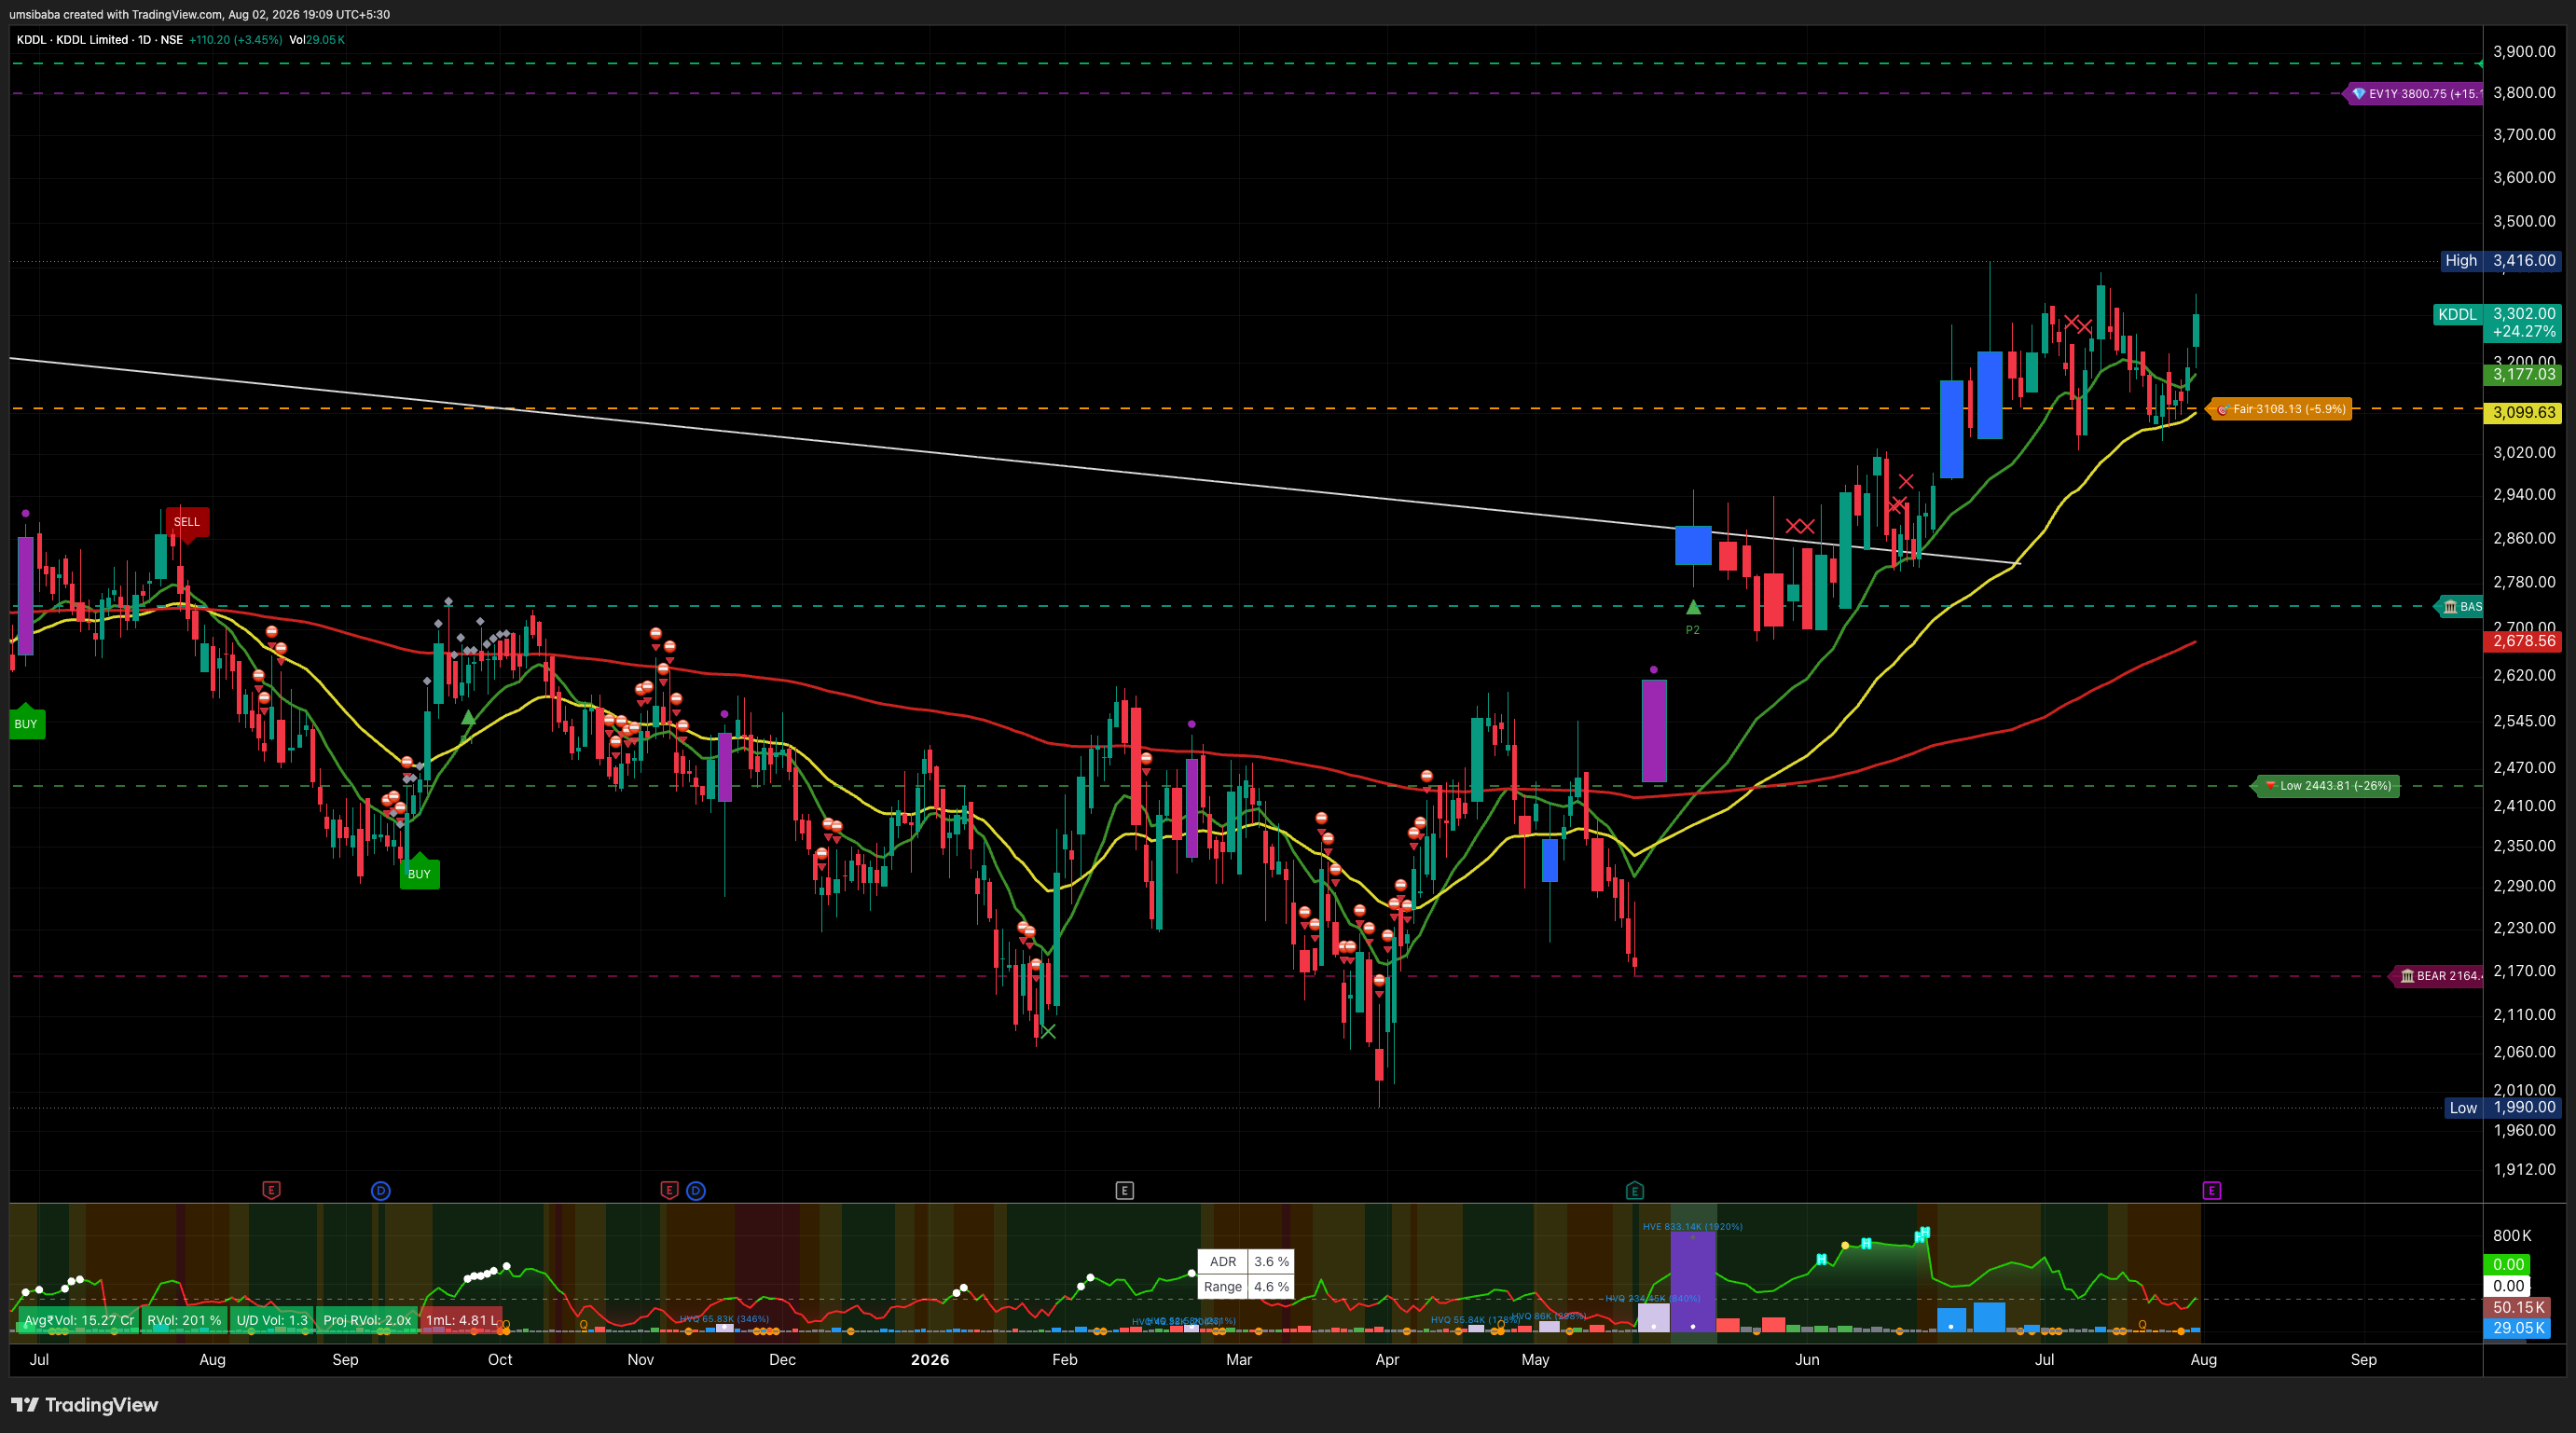The image size is (2576, 1433).
Task: Select the magenta E upcoming earnings marker
Action: (2211, 1190)
